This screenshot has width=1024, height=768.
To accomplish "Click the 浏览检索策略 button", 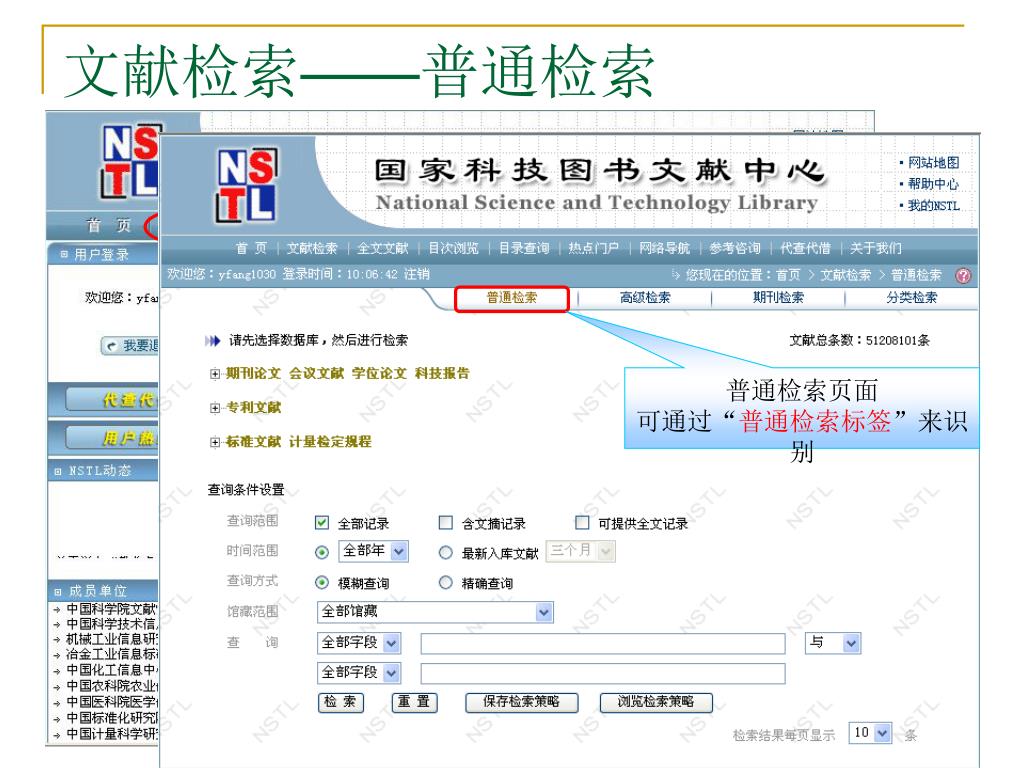I will pos(656,702).
